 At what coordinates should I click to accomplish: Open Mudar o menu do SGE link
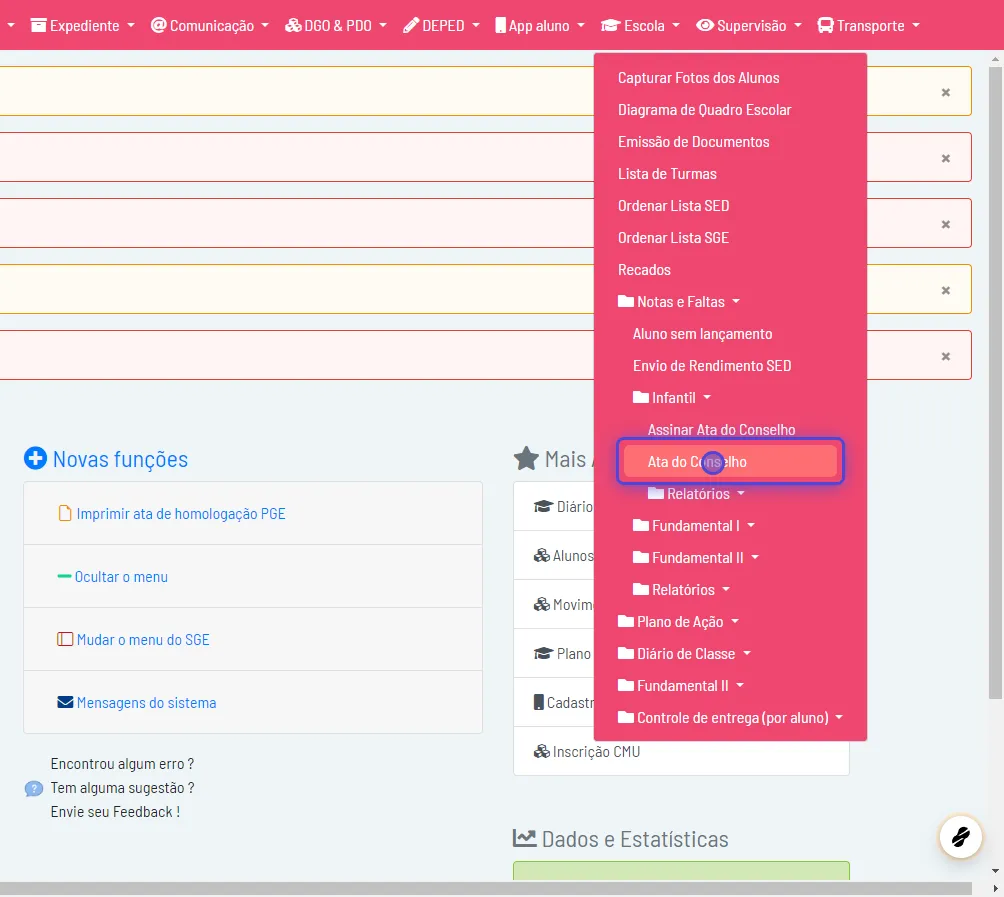point(143,640)
